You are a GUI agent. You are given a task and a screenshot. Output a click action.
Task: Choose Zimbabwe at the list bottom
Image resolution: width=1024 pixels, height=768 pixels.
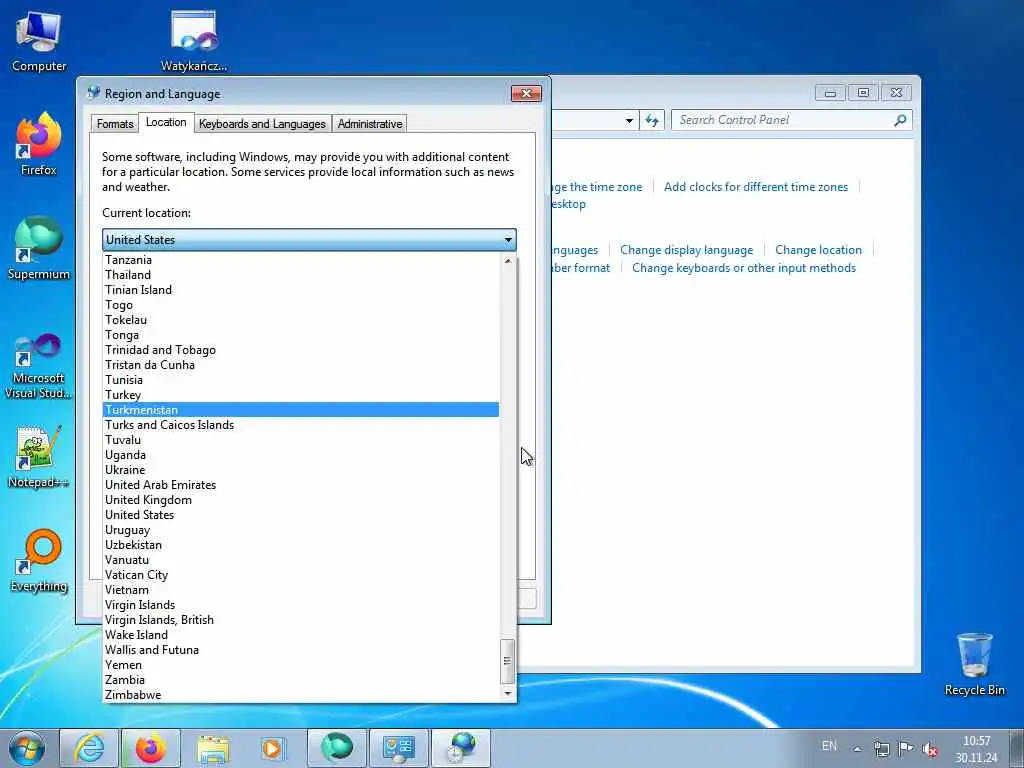click(x=301, y=696)
